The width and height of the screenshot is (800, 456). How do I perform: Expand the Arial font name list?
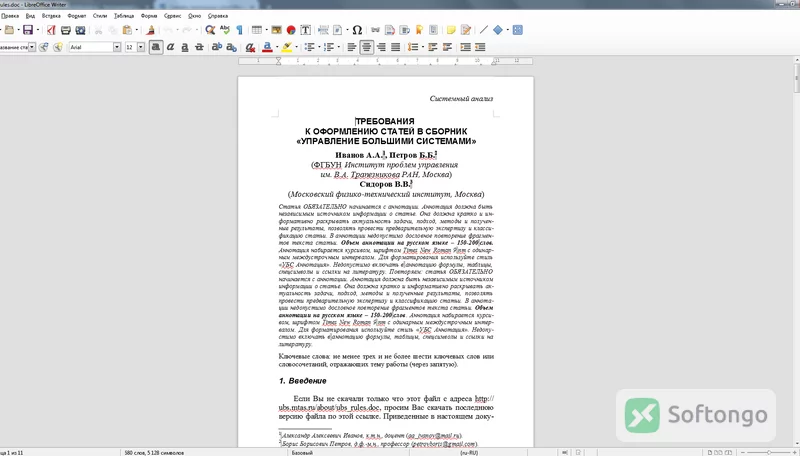pos(117,47)
